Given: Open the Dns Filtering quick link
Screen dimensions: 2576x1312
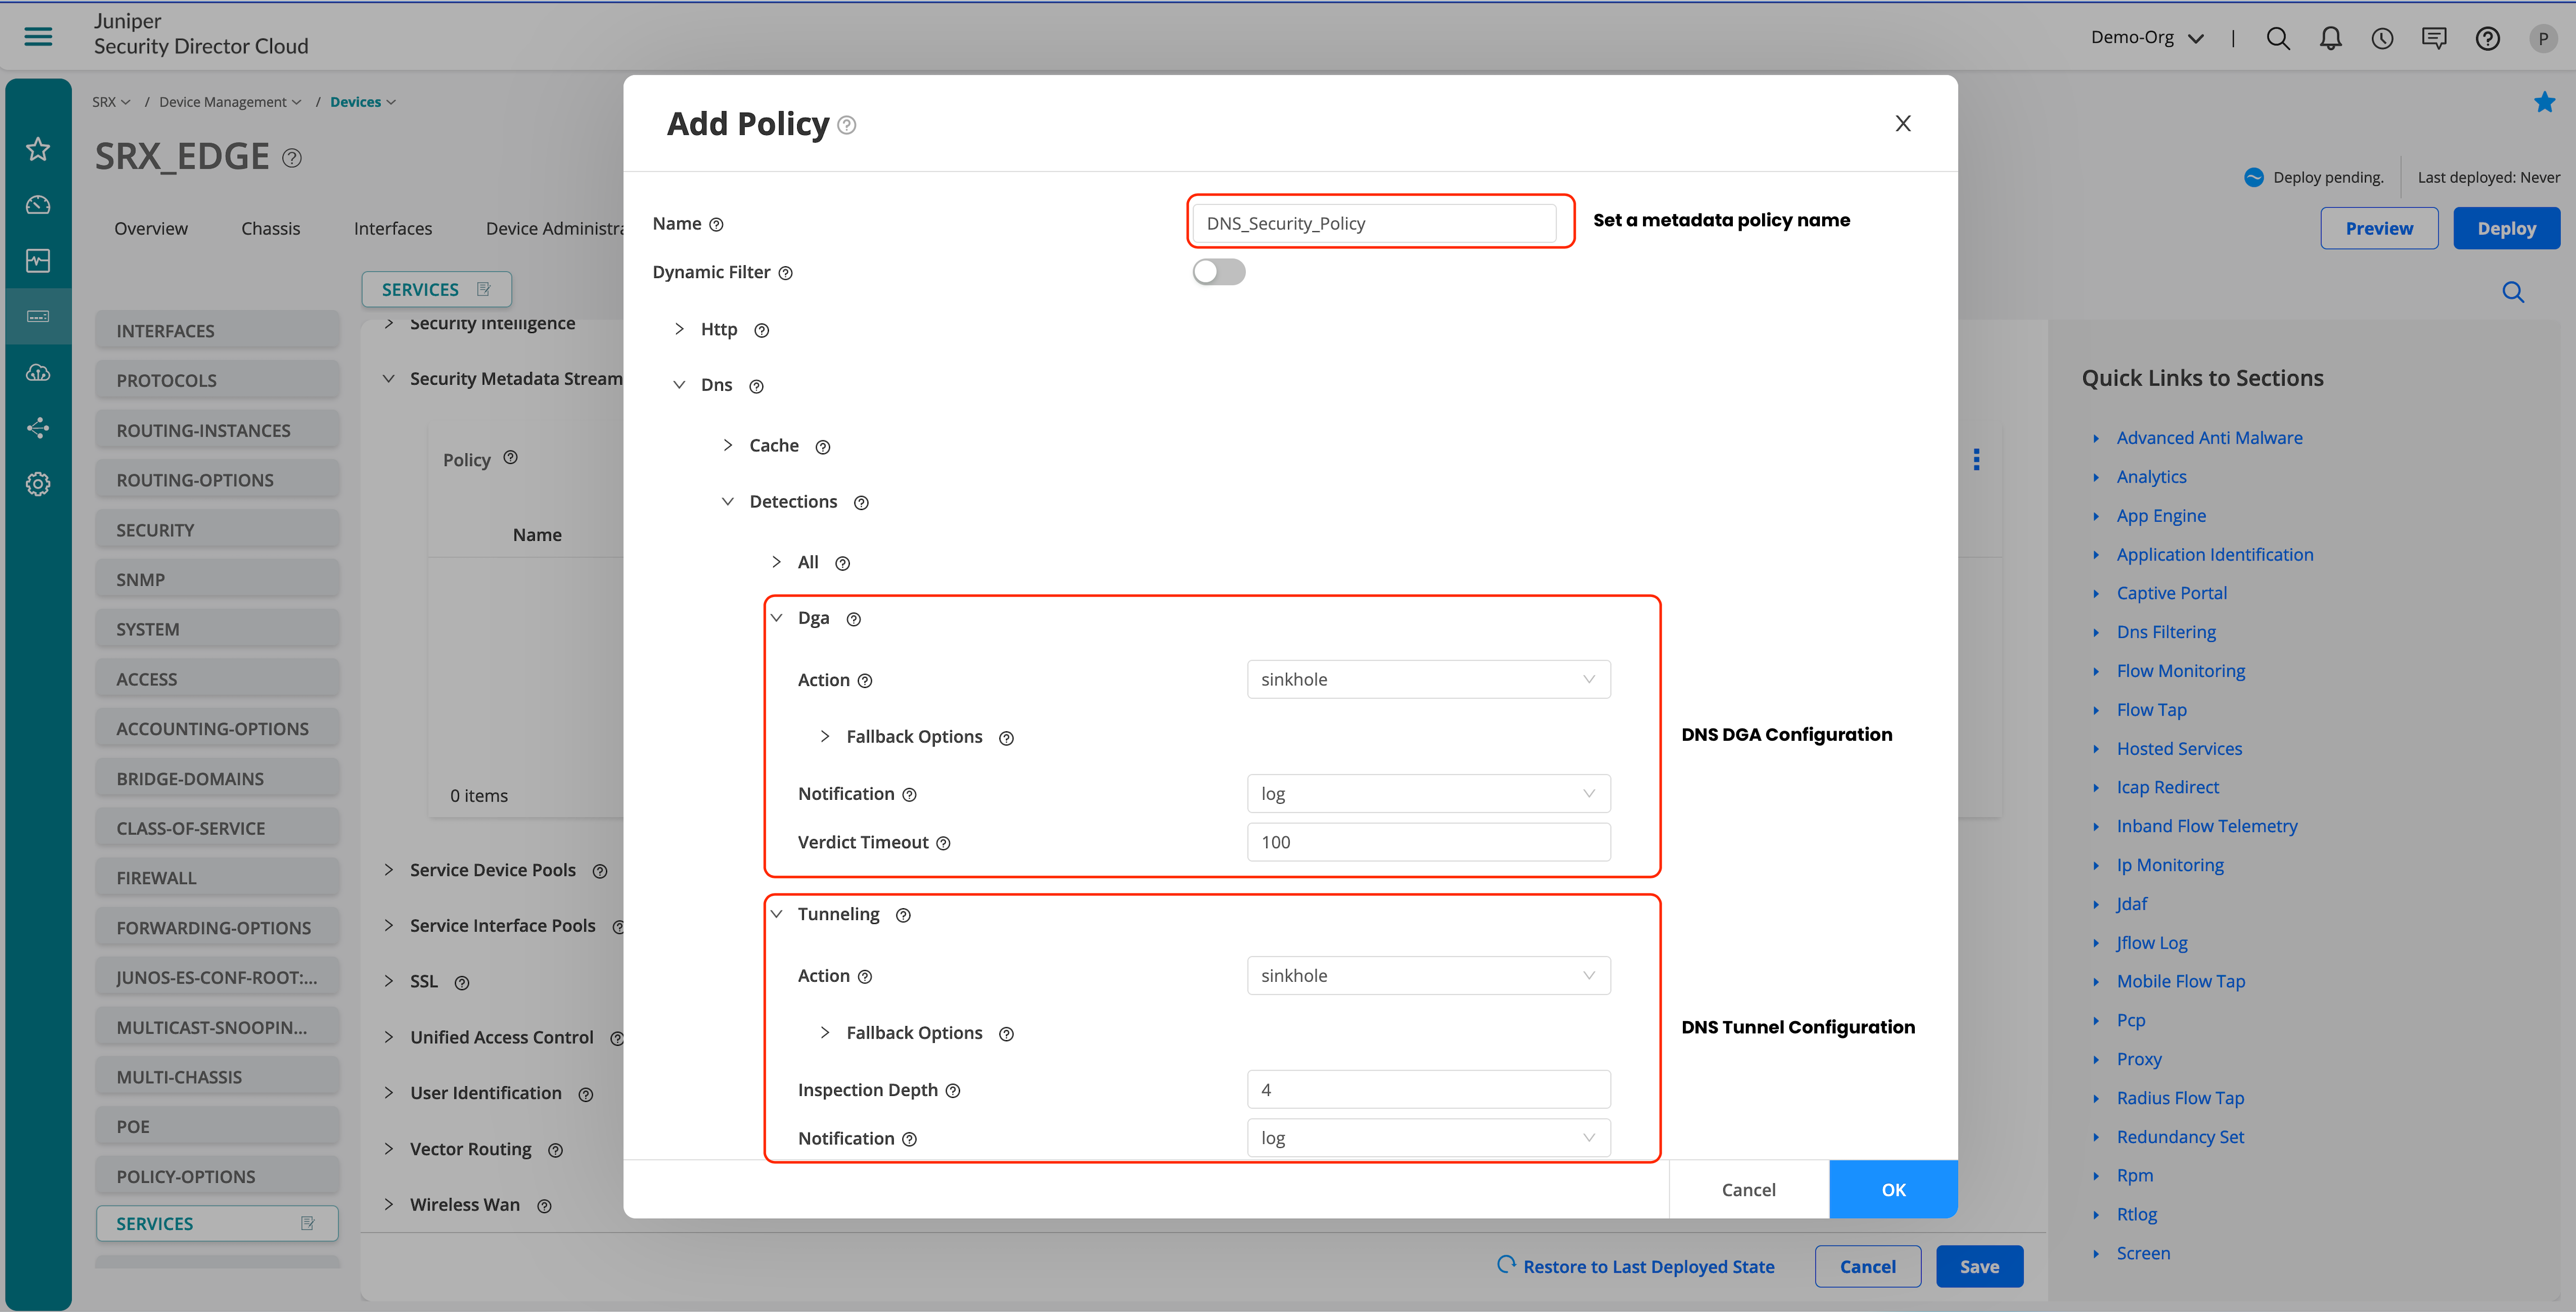Looking at the screenshot, I should (x=2166, y=632).
